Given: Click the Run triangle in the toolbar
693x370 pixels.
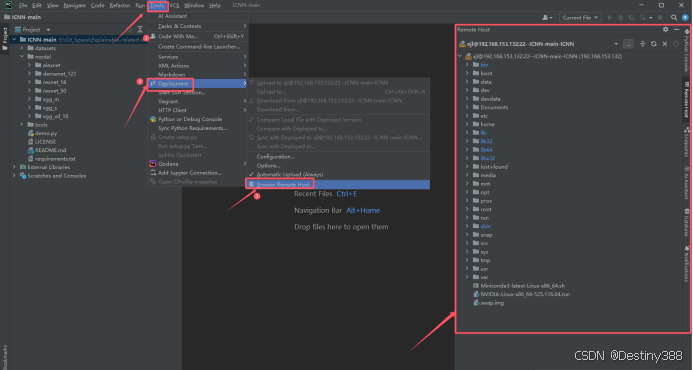Looking at the screenshot, I should coord(610,18).
